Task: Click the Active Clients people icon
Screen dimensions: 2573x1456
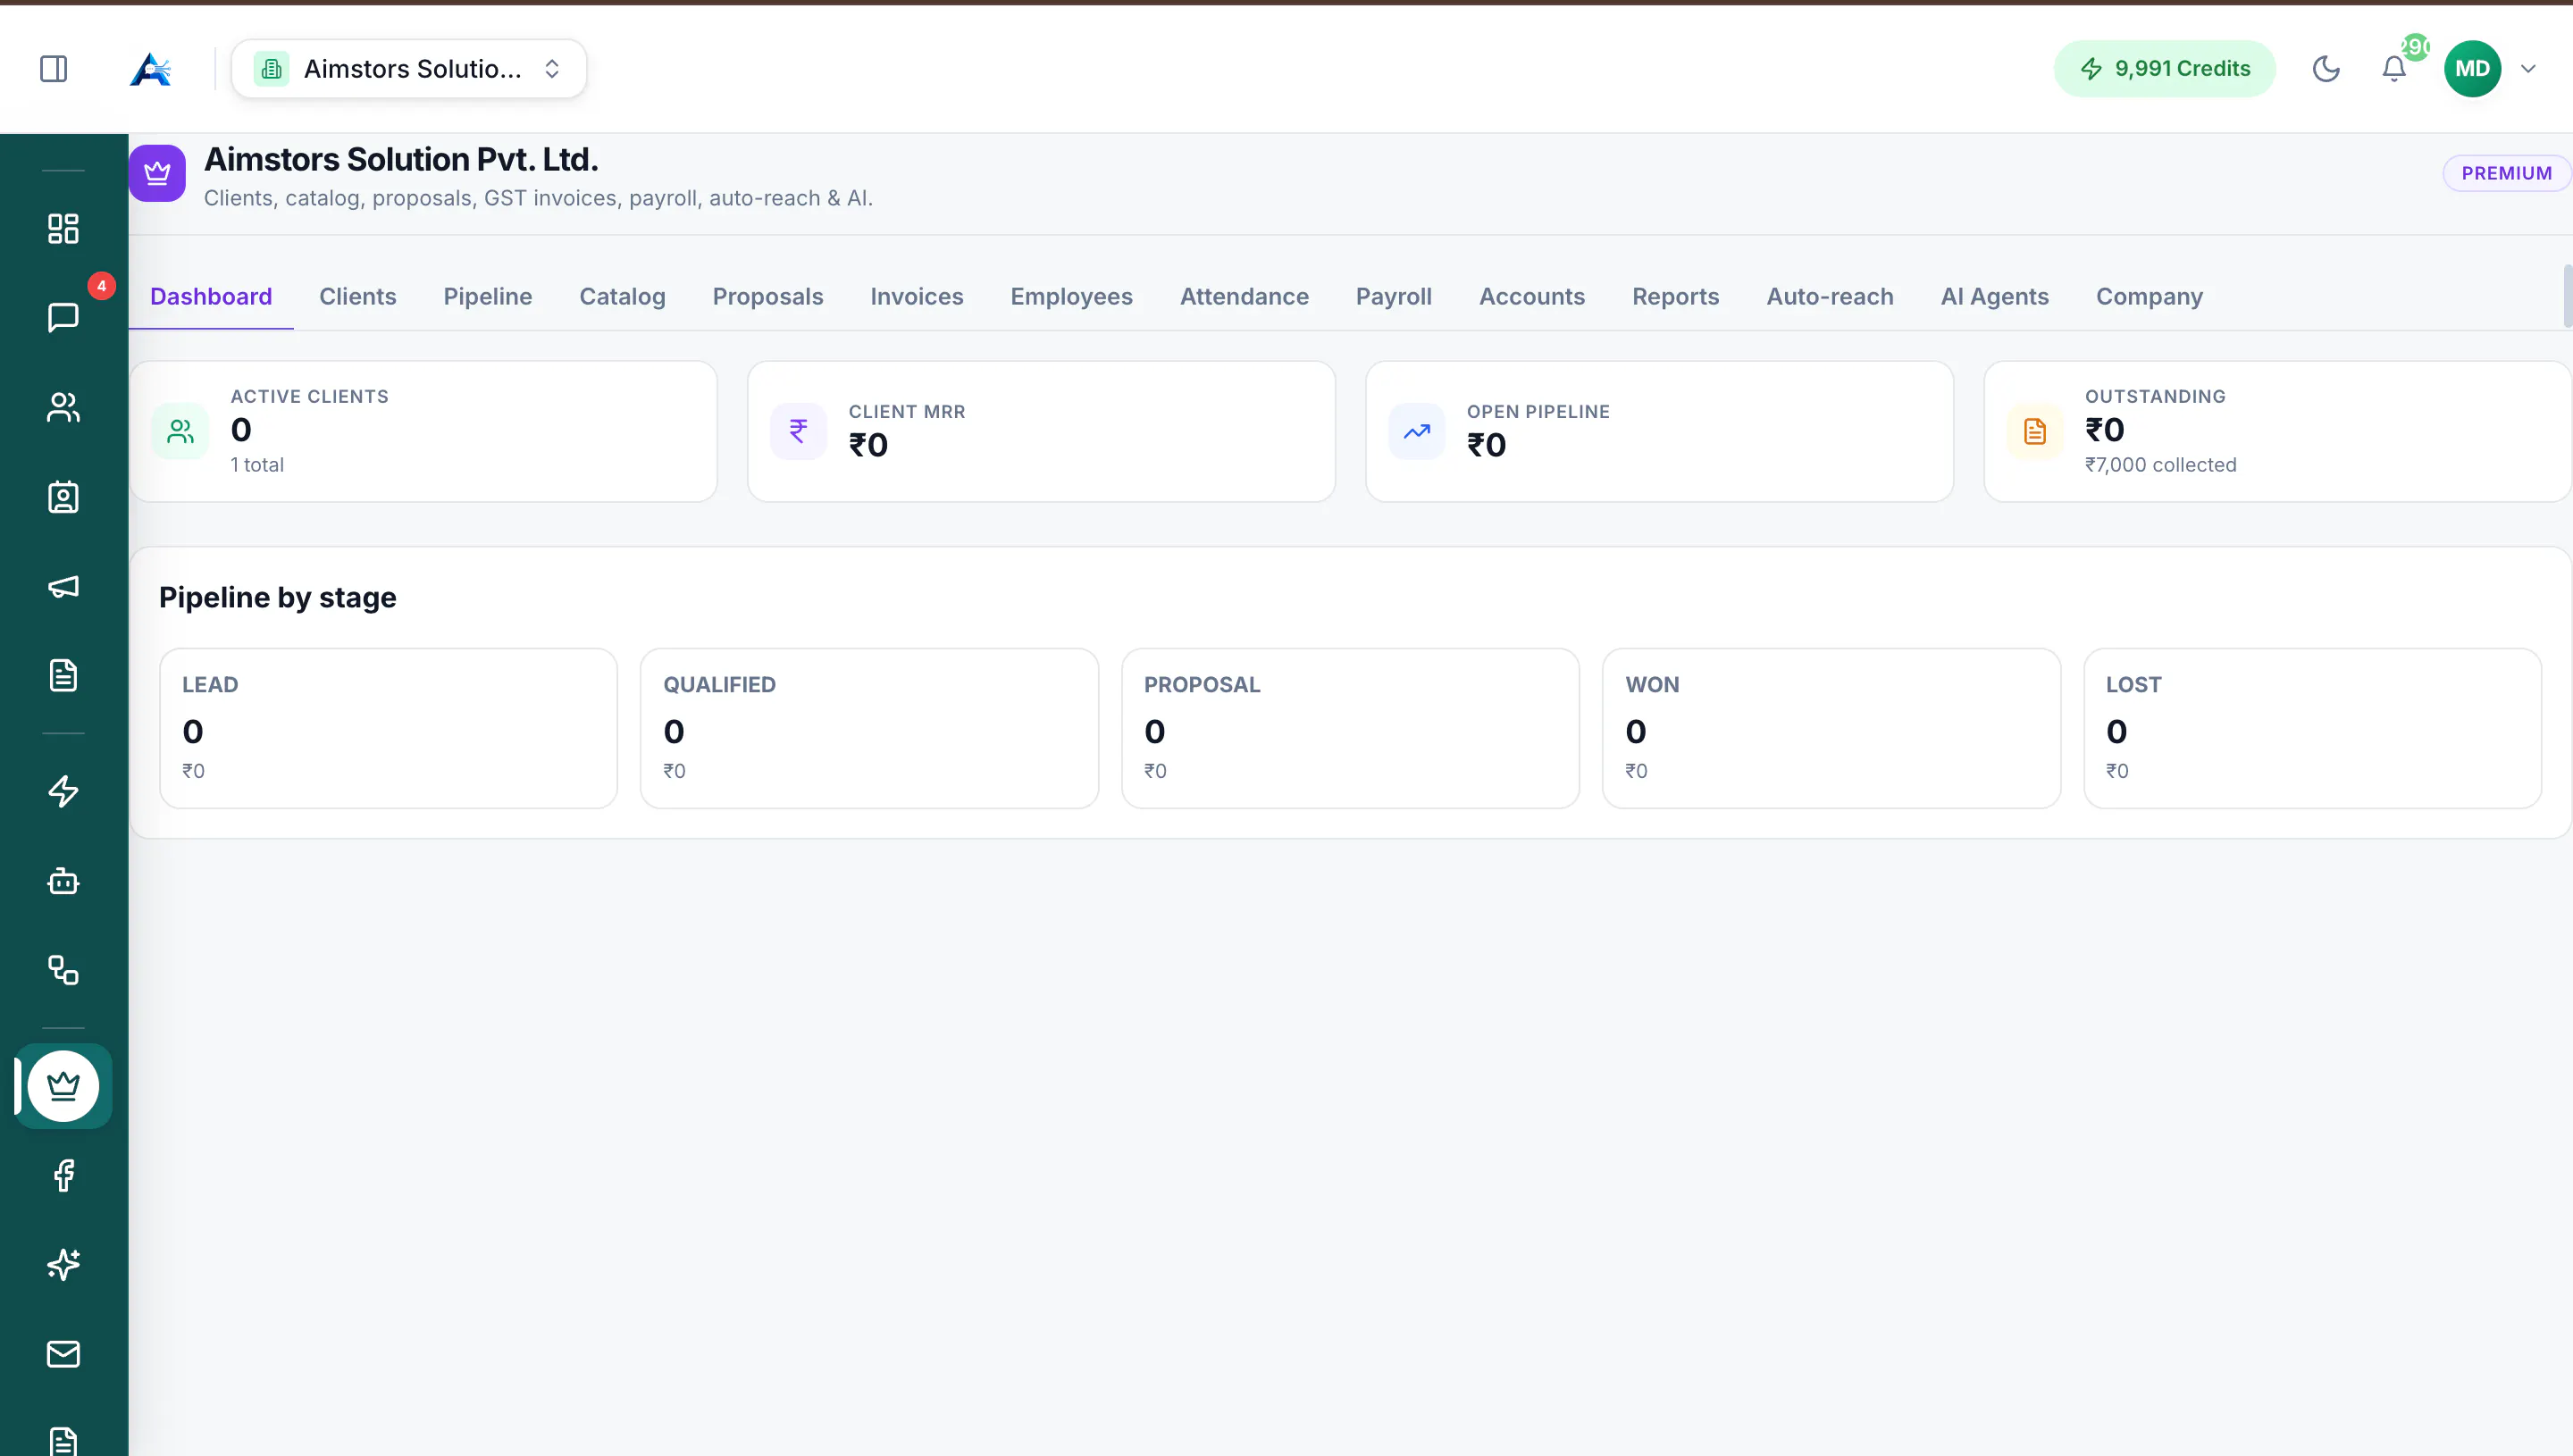Action: tap(180, 432)
